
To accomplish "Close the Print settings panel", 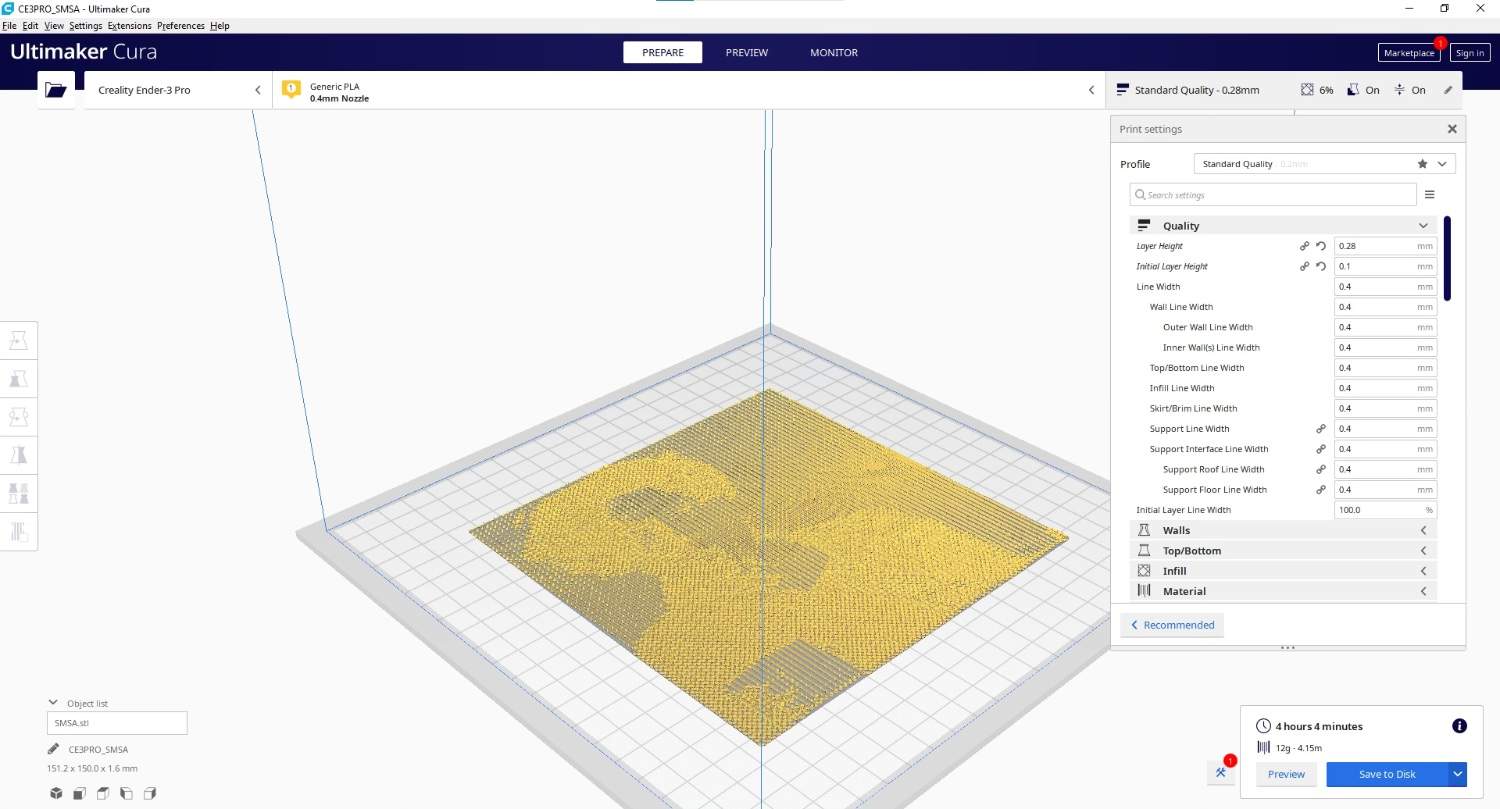I will click(1452, 129).
